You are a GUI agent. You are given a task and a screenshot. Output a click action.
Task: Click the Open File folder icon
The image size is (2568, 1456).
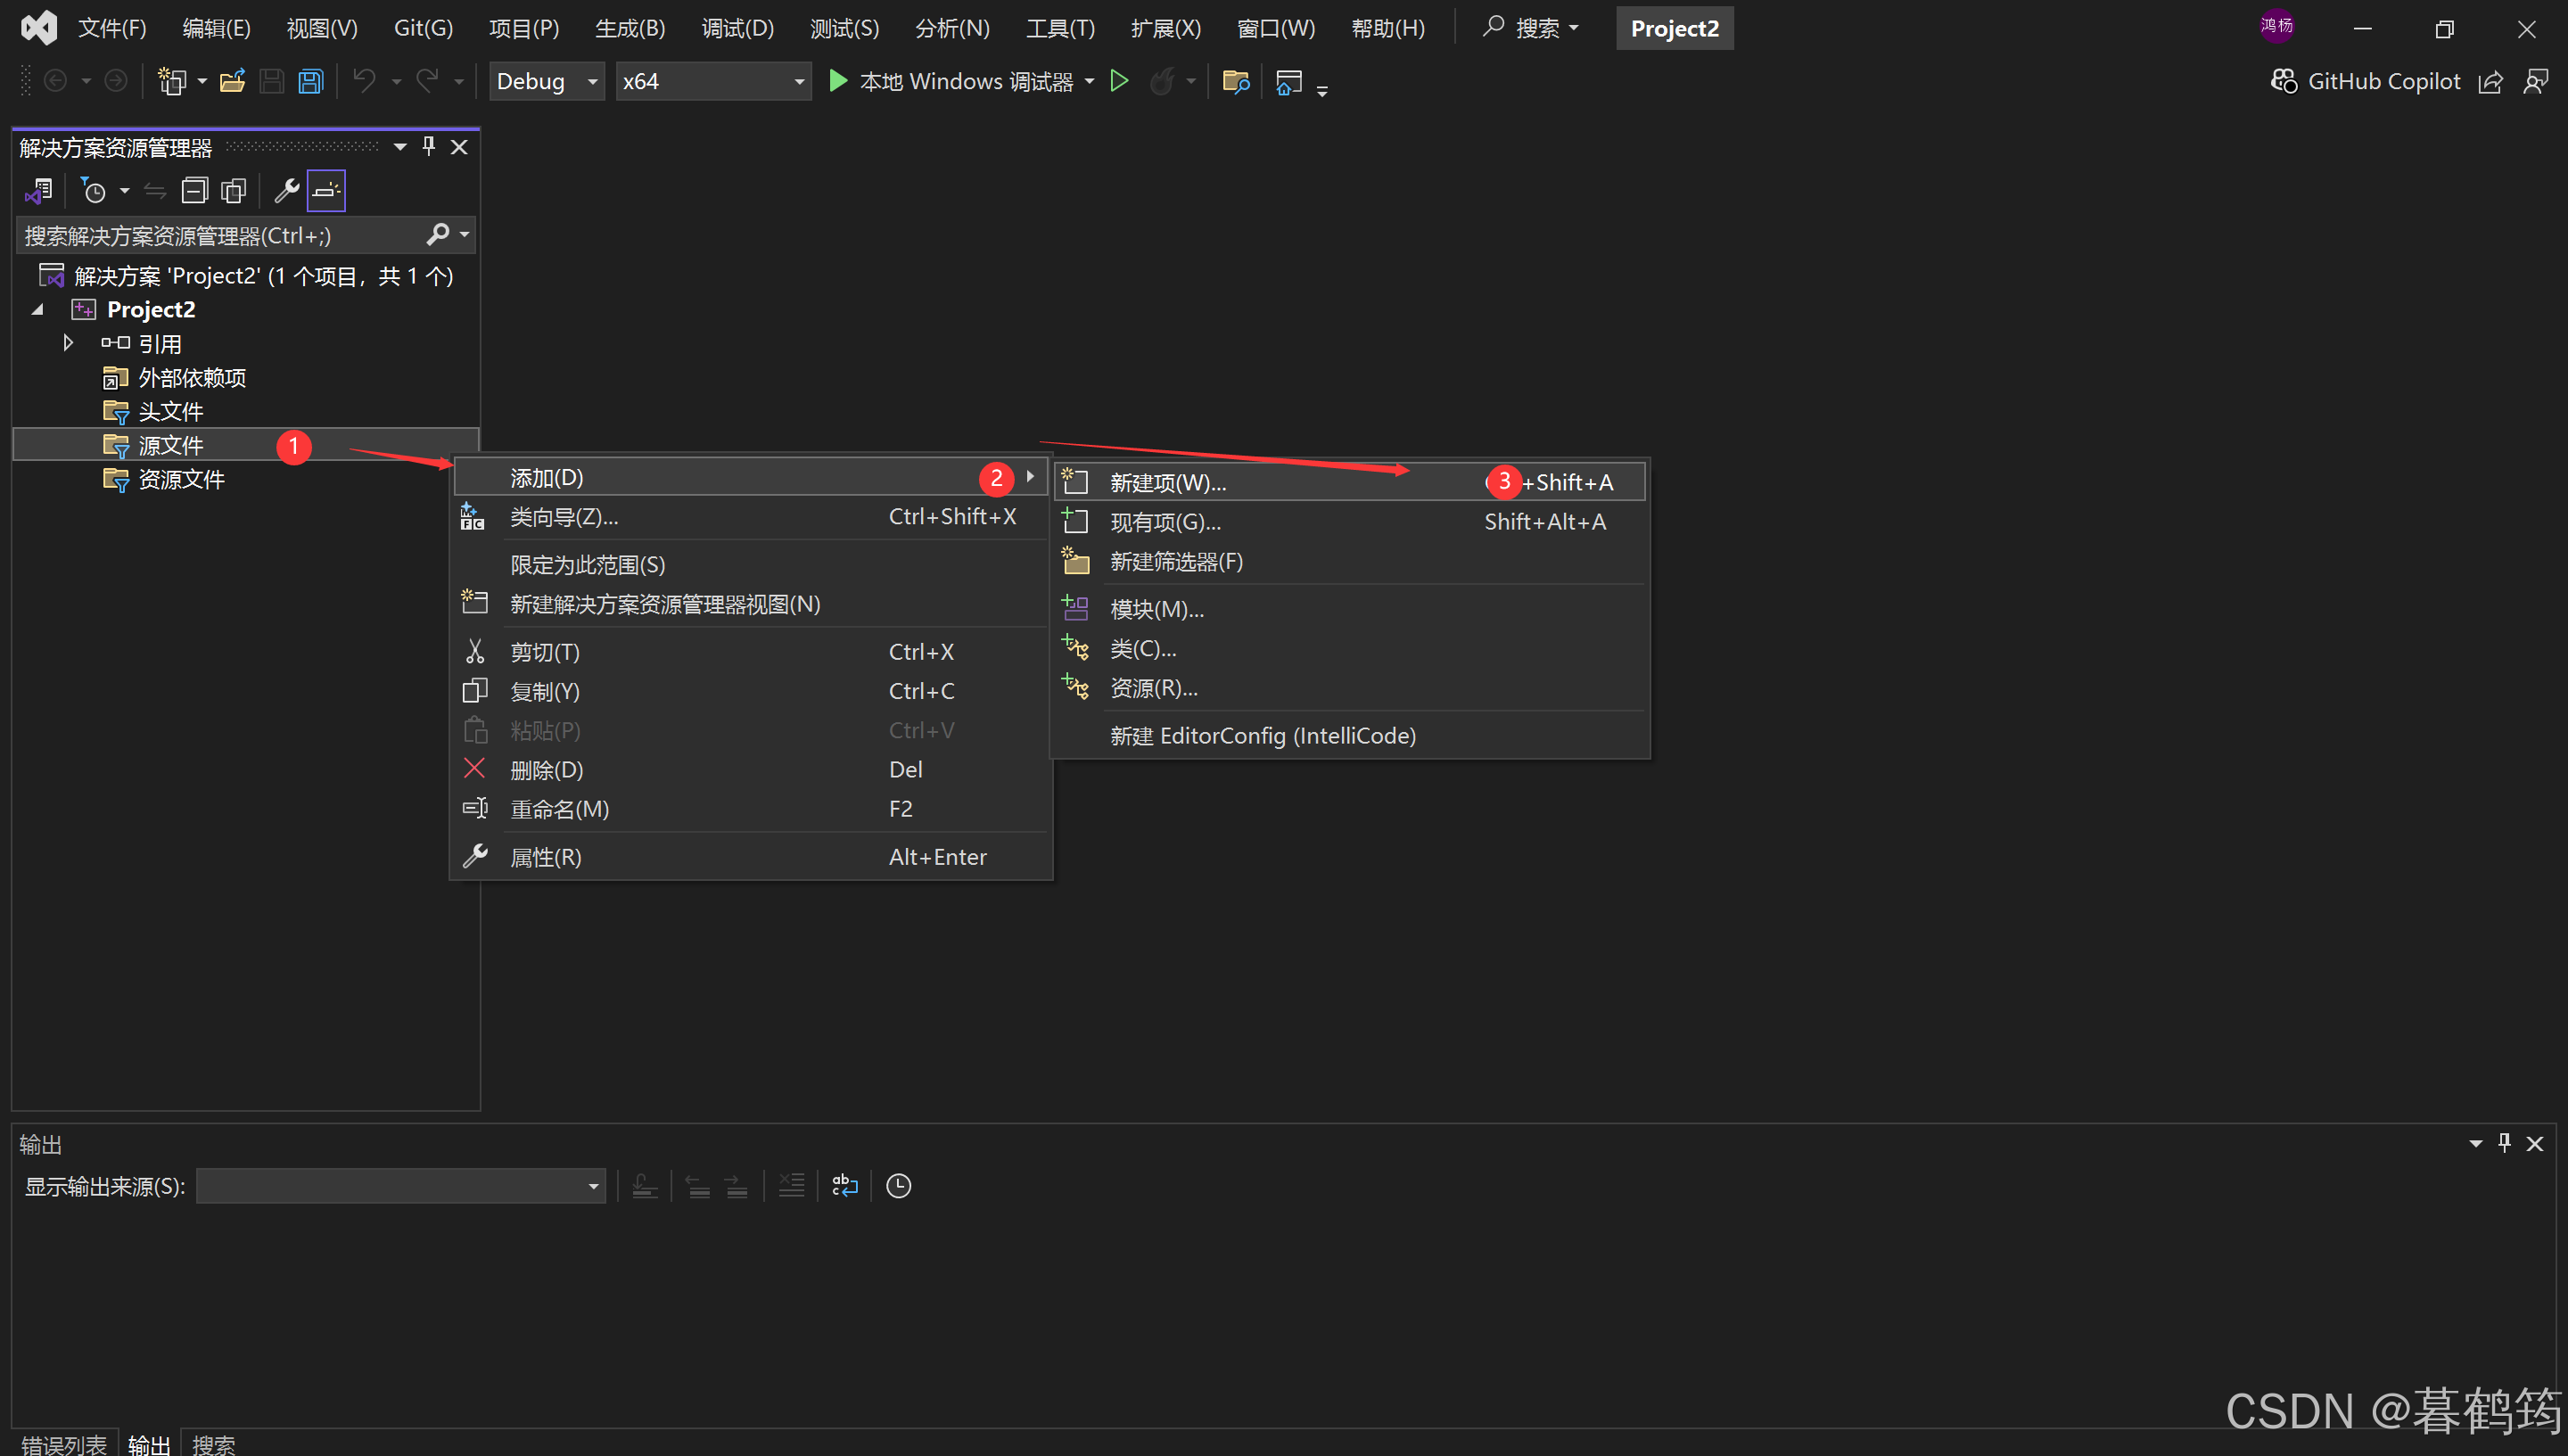[x=232, y=81]
